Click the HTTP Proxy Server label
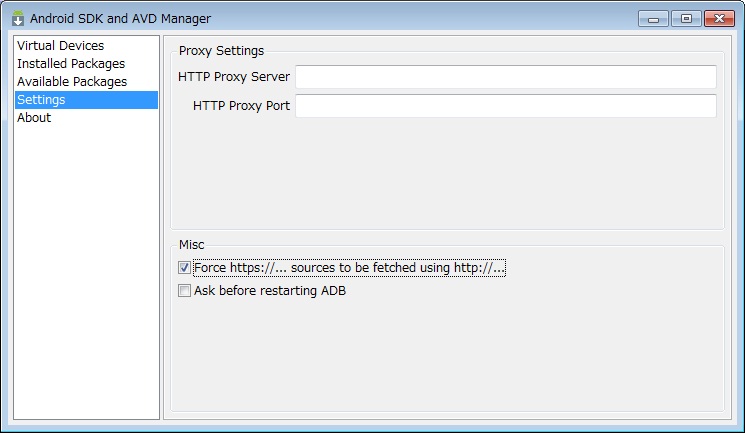This screenshot has height=433, width=745. pyautogui.click(x=234, y=77)
